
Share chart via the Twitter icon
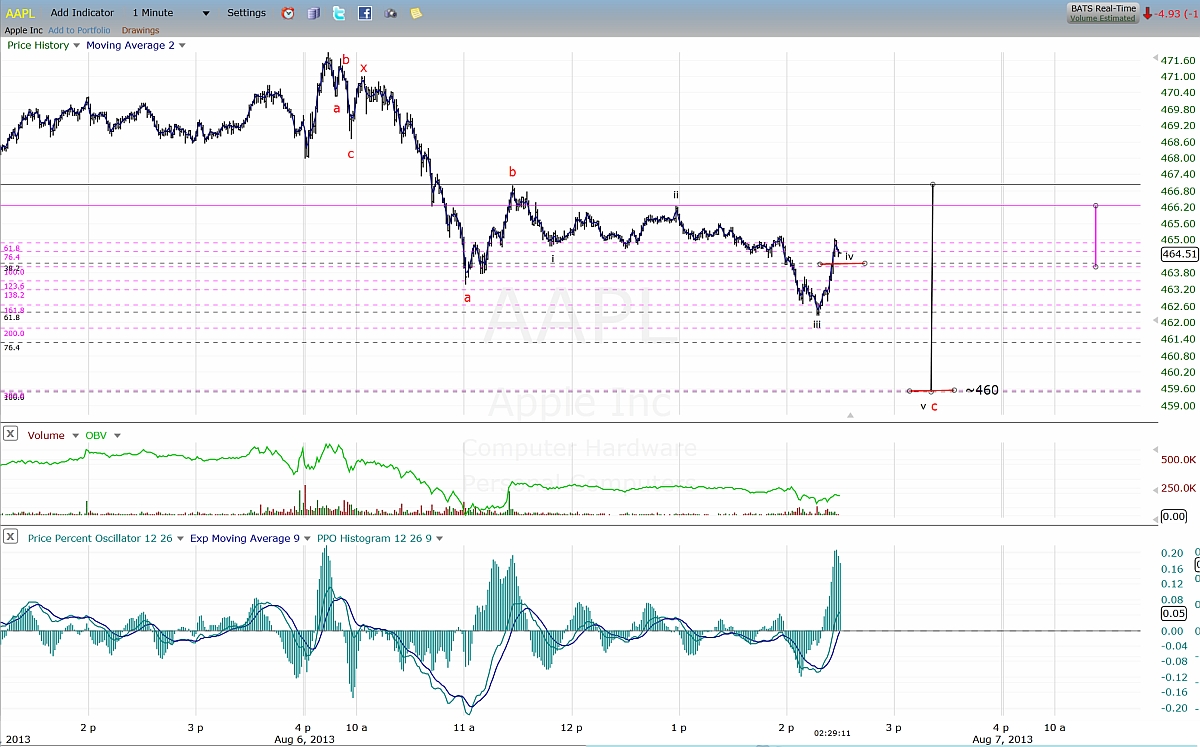tap(339, 13)
